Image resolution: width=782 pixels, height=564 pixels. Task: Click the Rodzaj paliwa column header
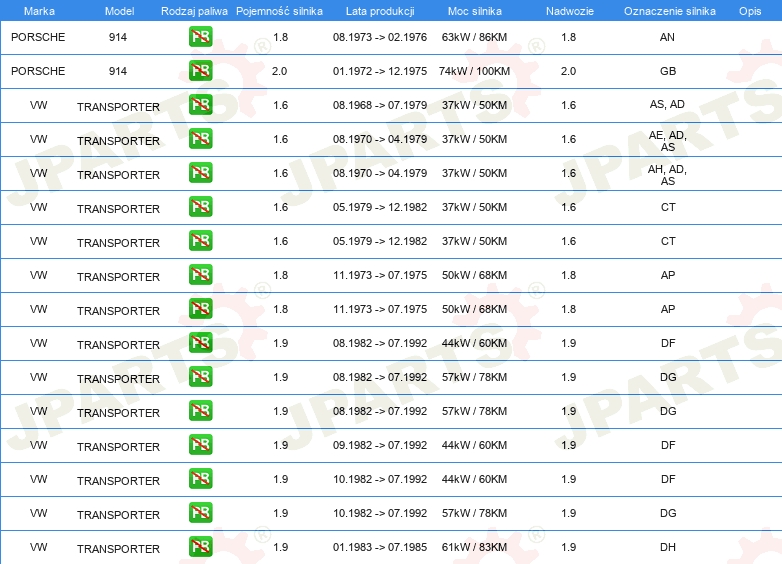click(194, 11)
